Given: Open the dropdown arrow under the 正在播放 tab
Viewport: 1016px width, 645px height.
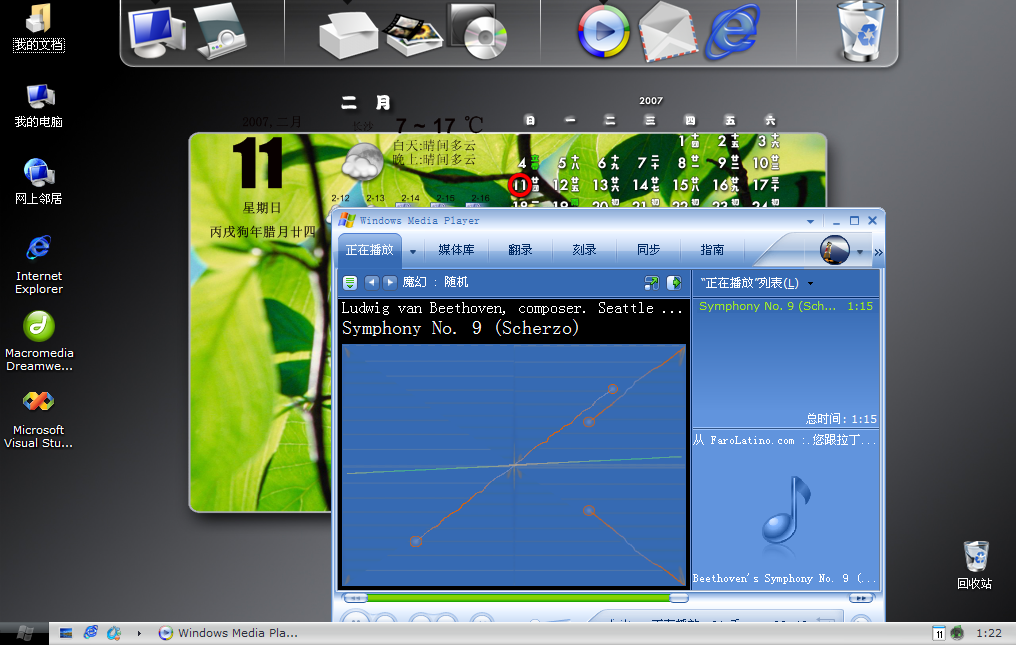Looking at the screenshot, I should coord(413,252).
